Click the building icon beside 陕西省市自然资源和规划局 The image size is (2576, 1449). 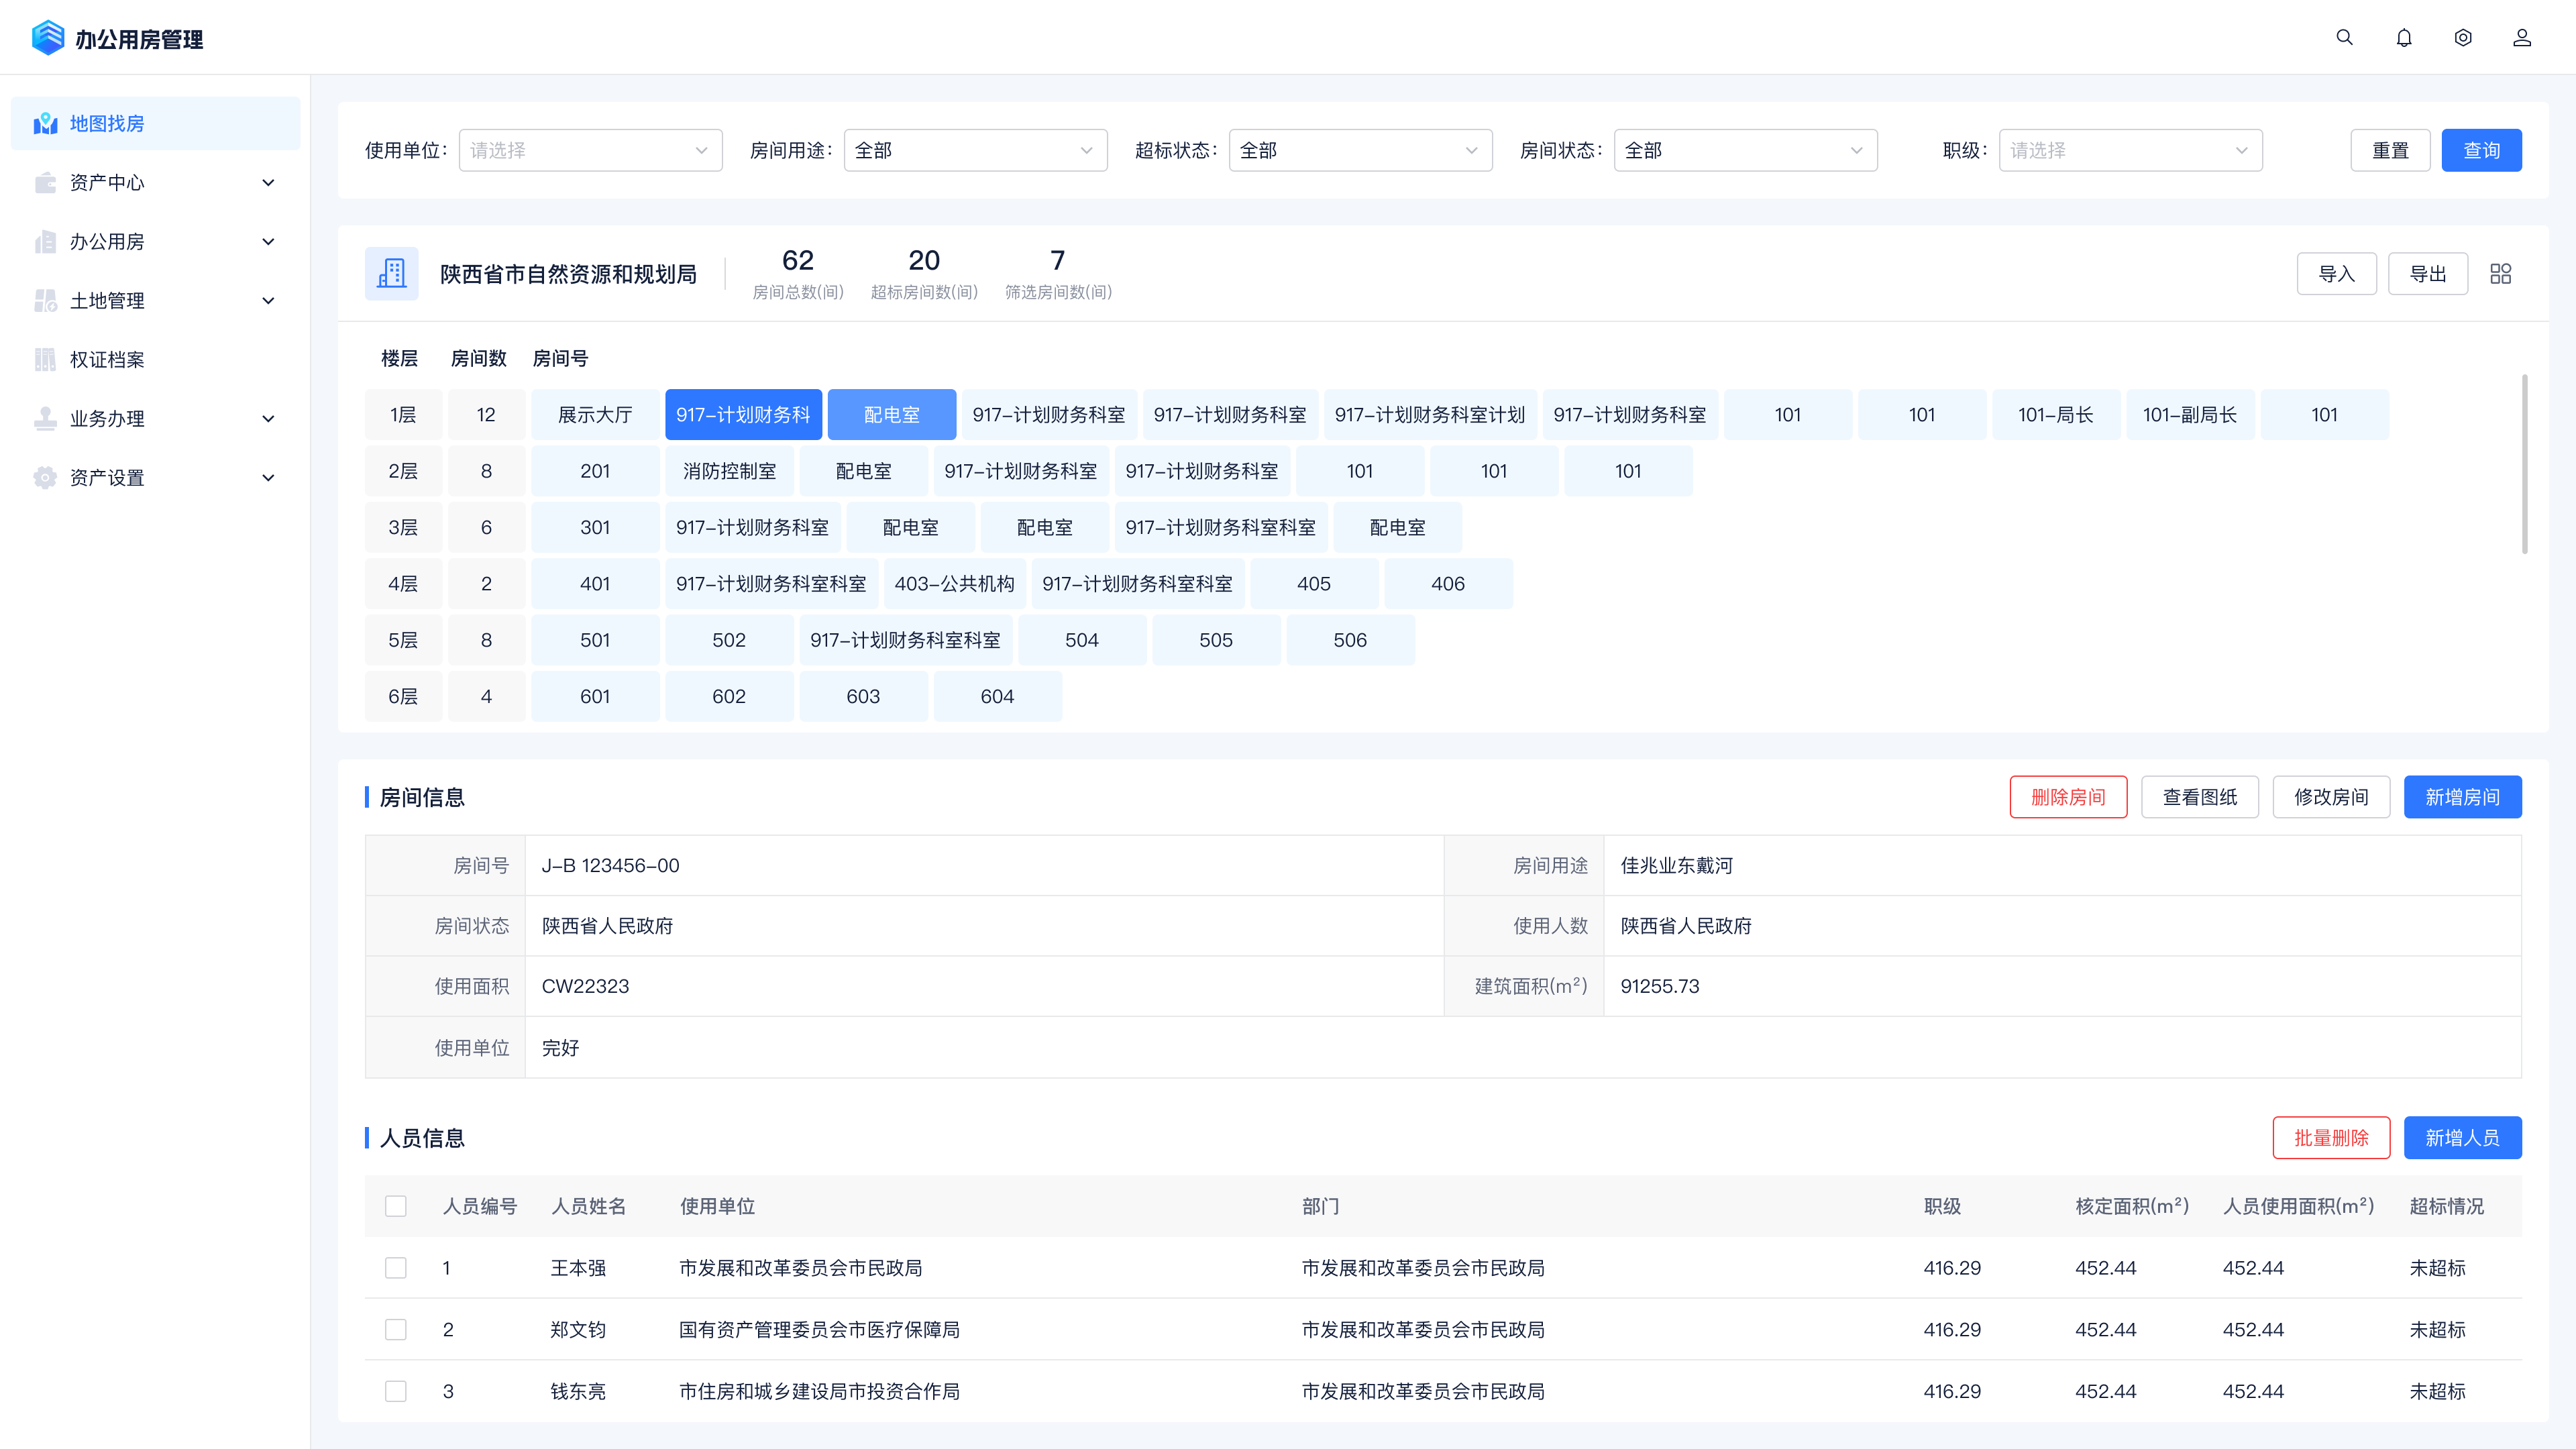[x=391, y=274]
